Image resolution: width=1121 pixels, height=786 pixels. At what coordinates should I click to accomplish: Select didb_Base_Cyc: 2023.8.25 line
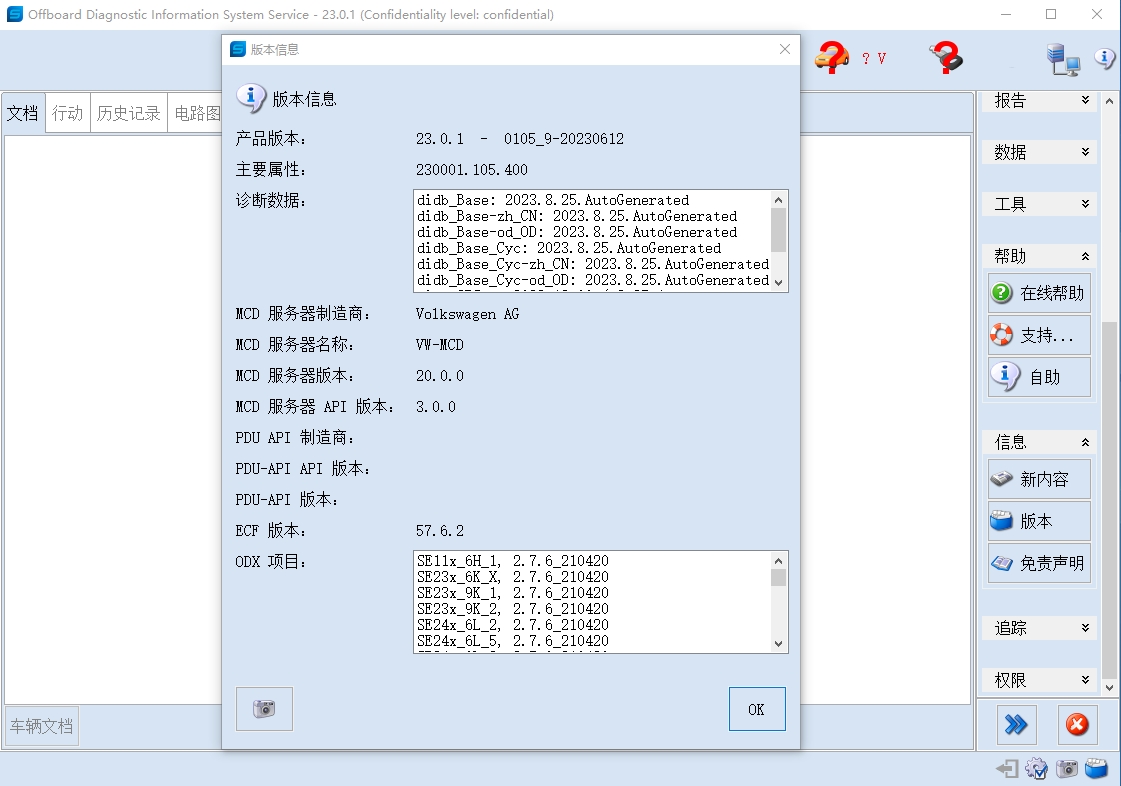[x=568, y=248]
